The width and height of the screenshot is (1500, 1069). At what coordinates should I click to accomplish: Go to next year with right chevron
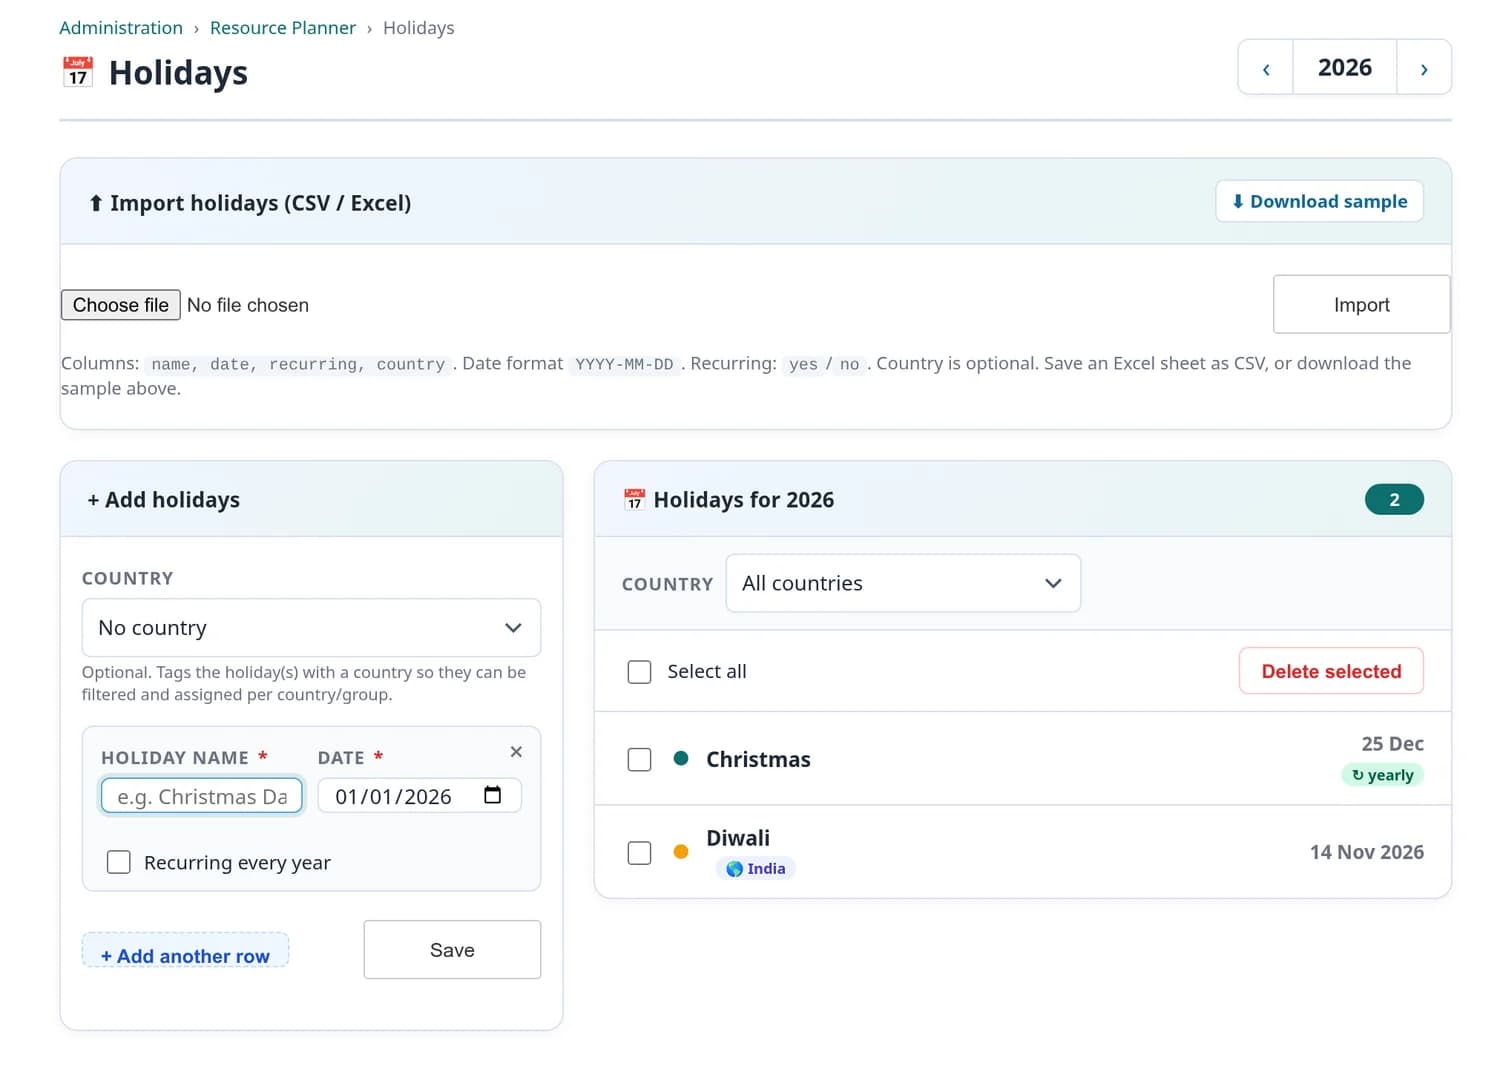pyautogui.click(x=1424, y=68)
